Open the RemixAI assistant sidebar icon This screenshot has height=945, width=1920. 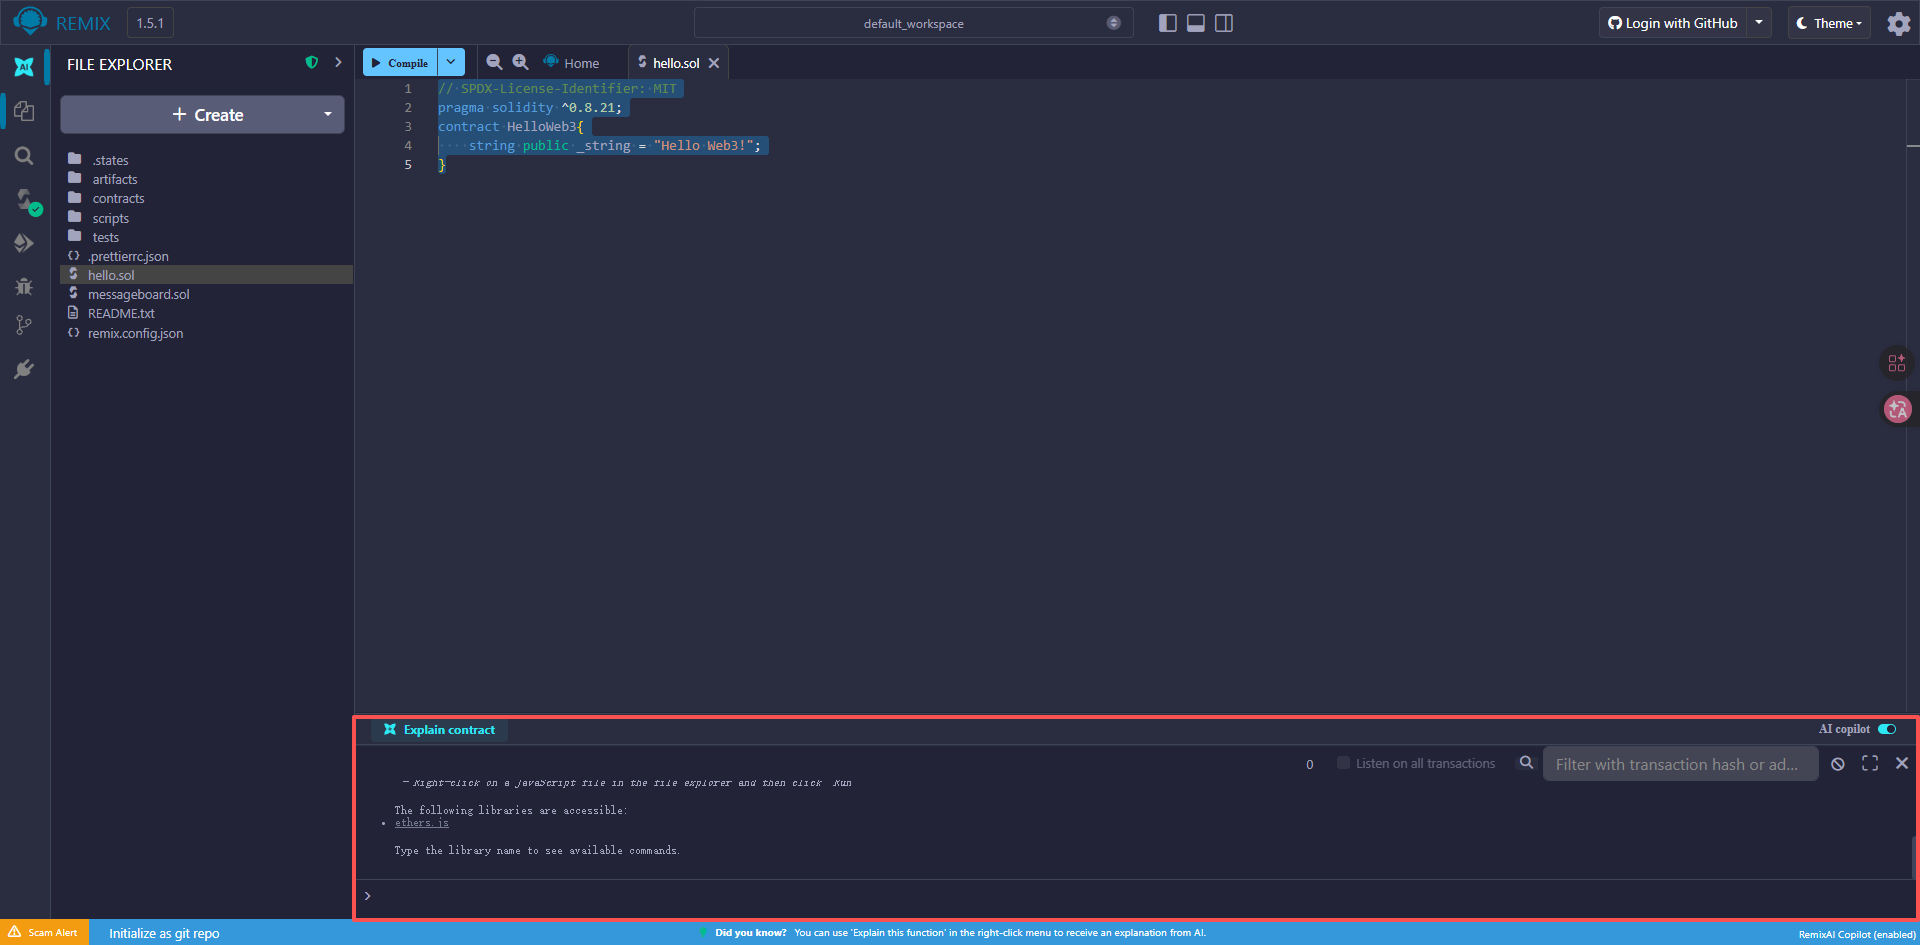tap(24, 67)
